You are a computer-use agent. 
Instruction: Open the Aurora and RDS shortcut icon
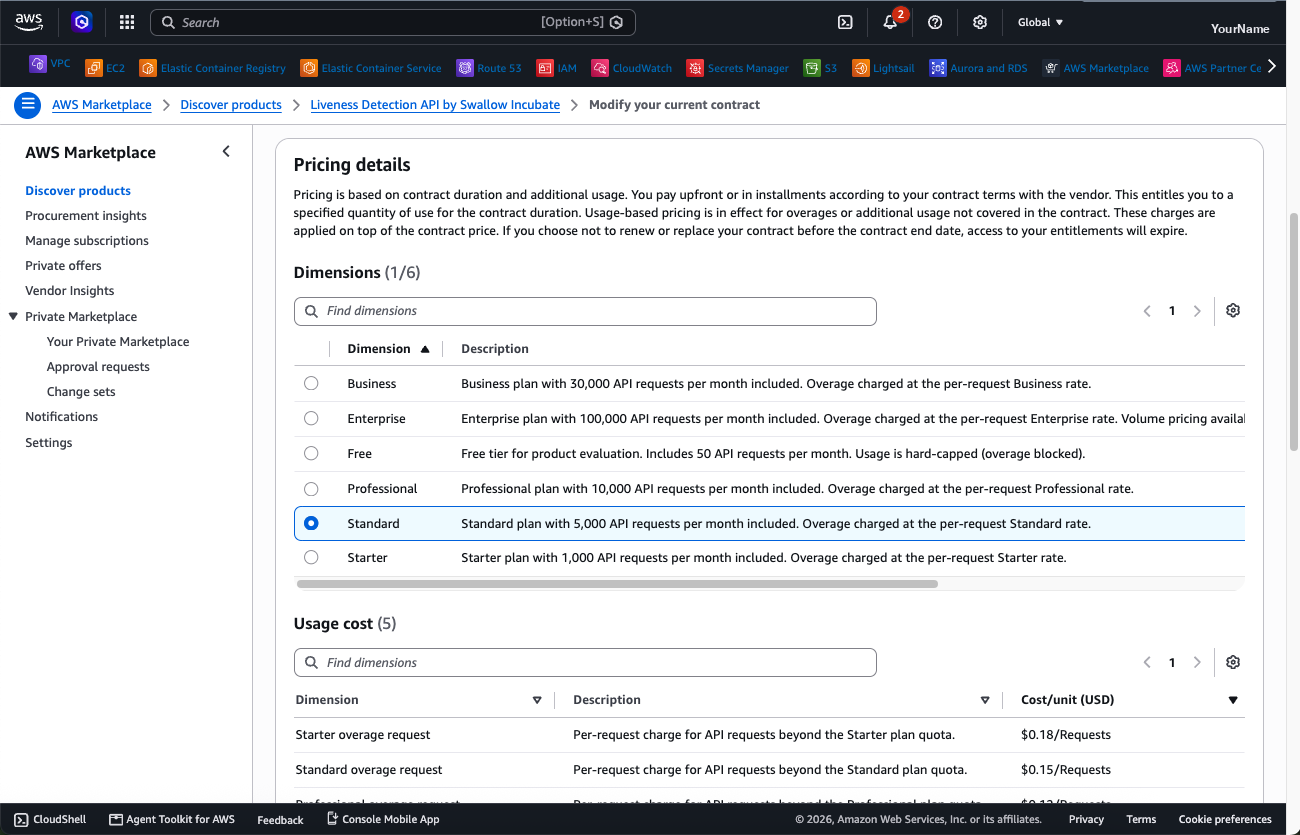[x=938, y=68]
